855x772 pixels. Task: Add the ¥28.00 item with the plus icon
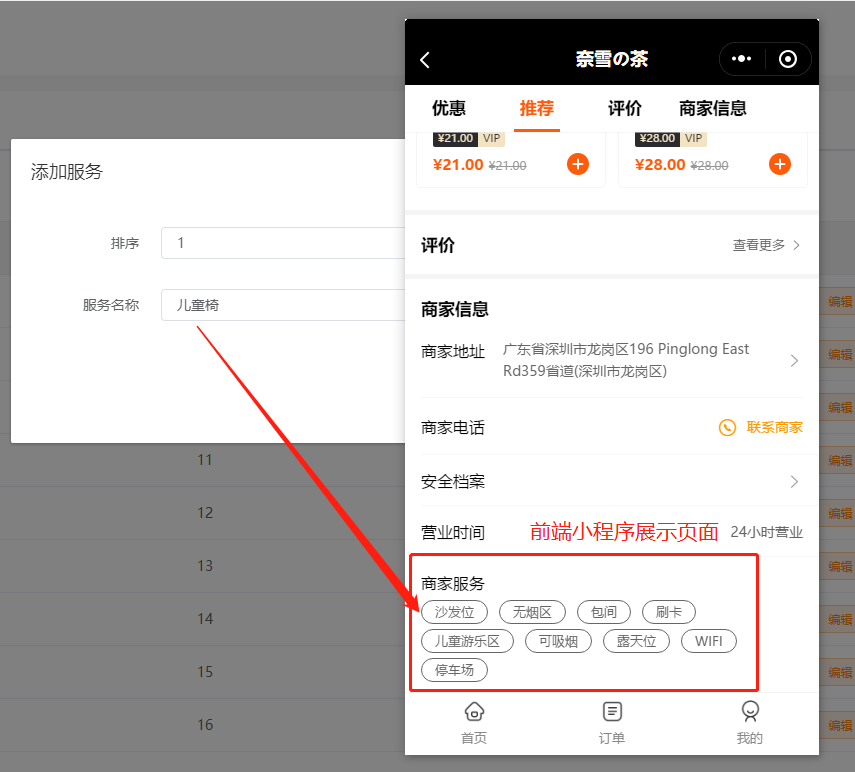coord(780,164)
